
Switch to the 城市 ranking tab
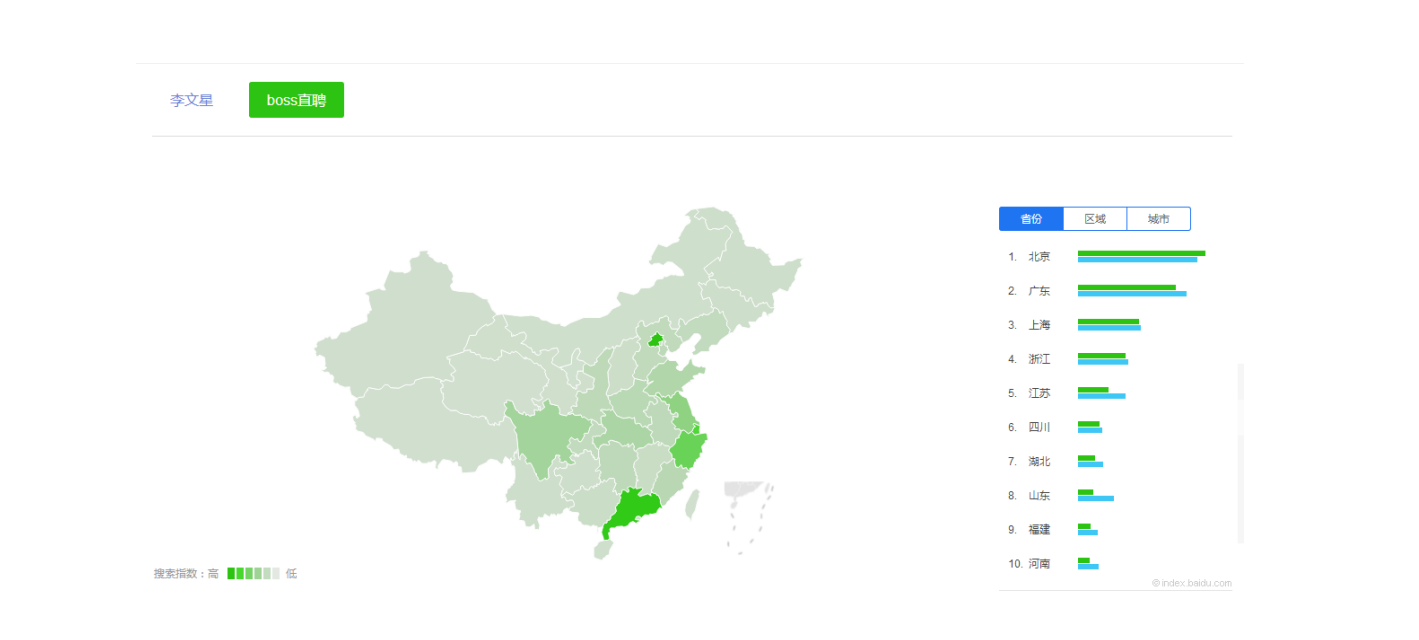pos(1159,219)
